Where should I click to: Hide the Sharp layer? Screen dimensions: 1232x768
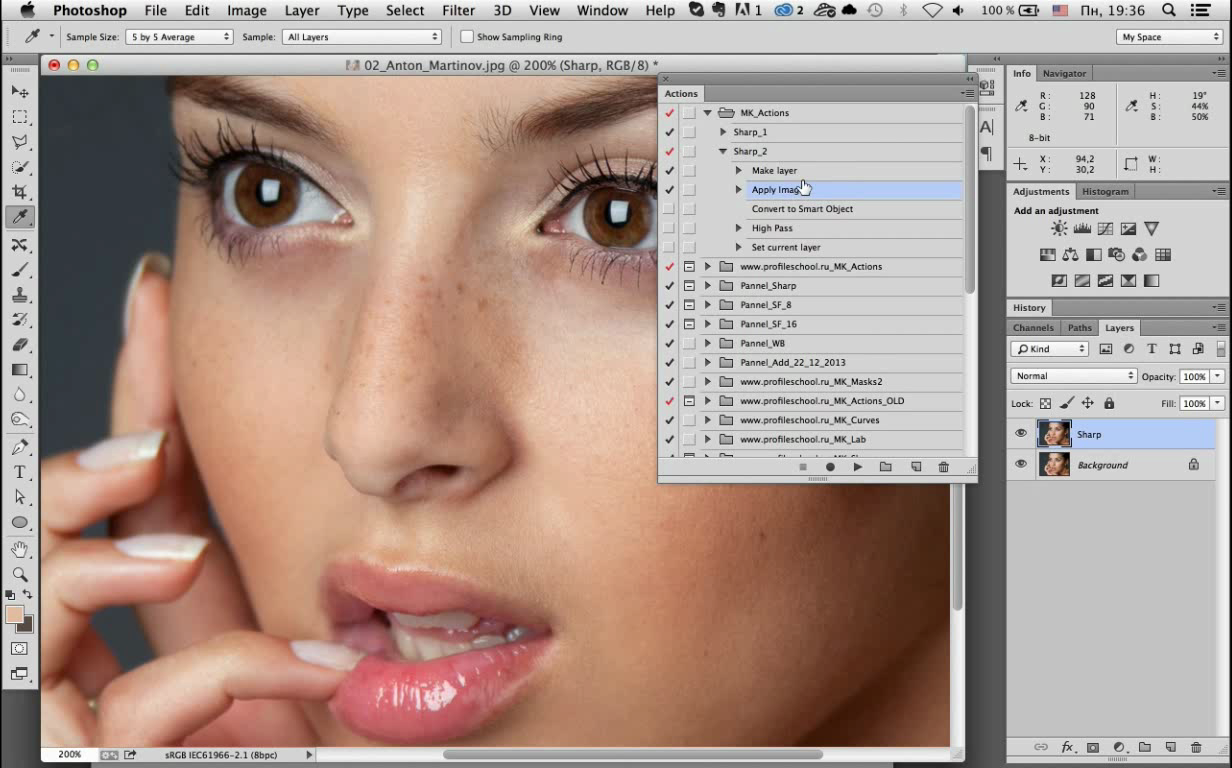tap(1021, 434)
